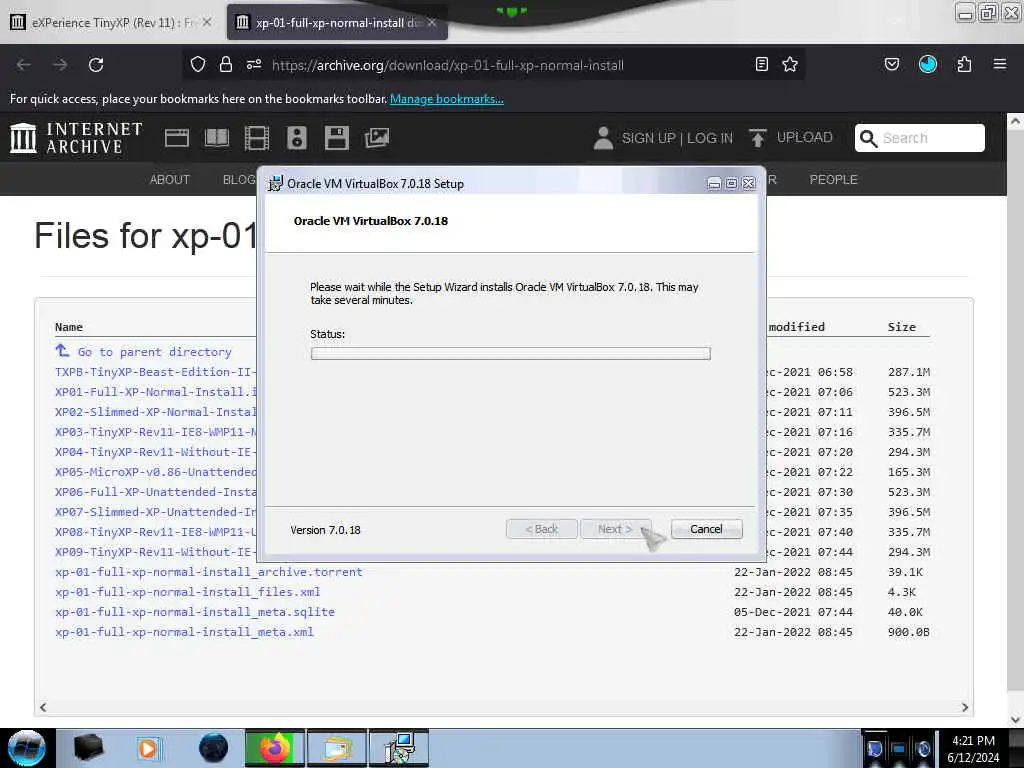The height and width of the screenshot is (768, 1024).
Task: Click the taskbar clock showing 4:21 PM
Action: tap(973, 741)
